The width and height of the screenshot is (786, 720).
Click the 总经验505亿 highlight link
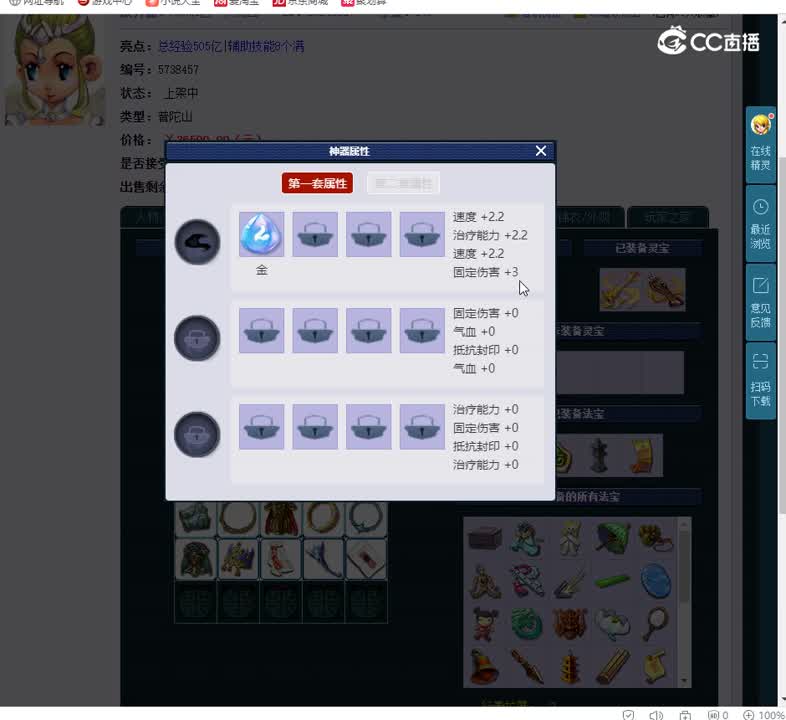click(x=190, y=47)
